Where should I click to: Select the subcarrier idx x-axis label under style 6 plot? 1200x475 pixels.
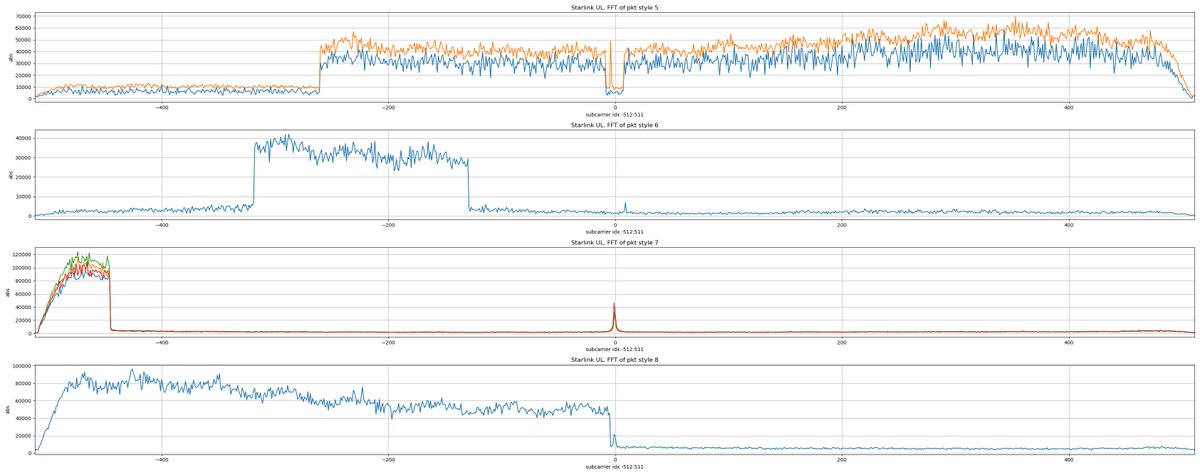614,231
